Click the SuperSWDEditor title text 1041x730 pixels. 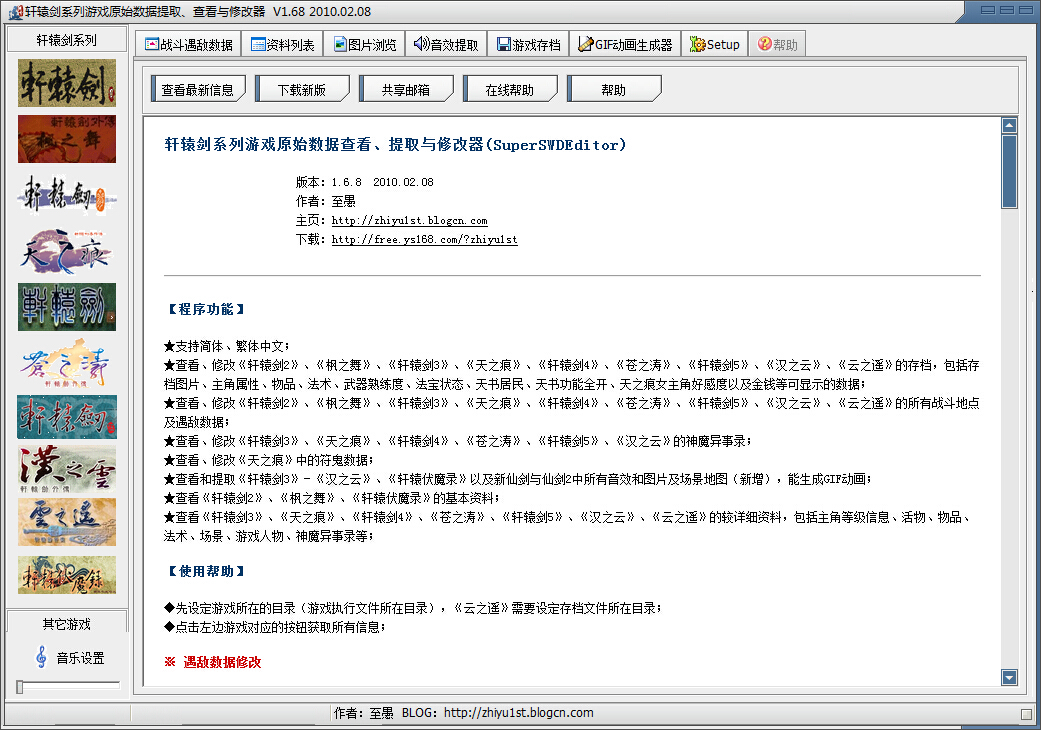394,145
